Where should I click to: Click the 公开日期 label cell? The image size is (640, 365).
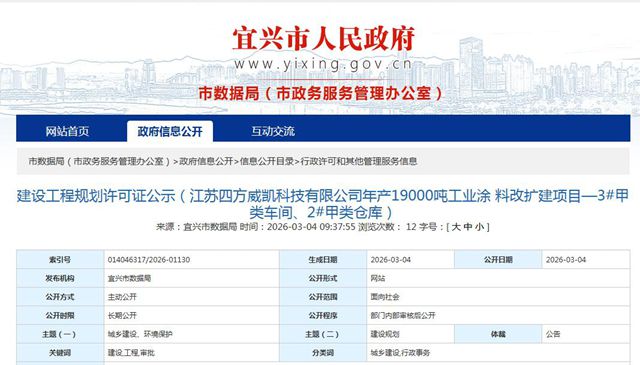point(498,260)
